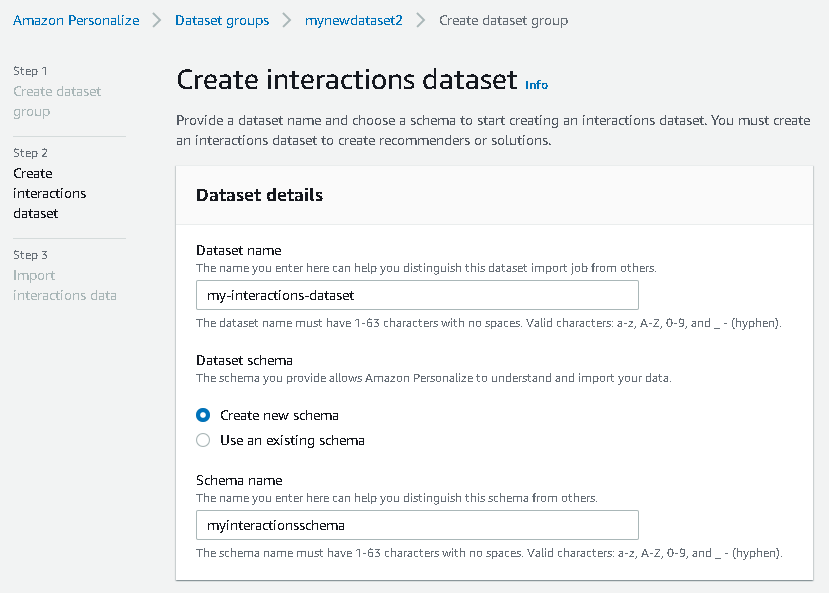Image resolution: width=829 pixels, height=593 pixels.
Task: Click the Schema name field label
Action: coord(239,480)
